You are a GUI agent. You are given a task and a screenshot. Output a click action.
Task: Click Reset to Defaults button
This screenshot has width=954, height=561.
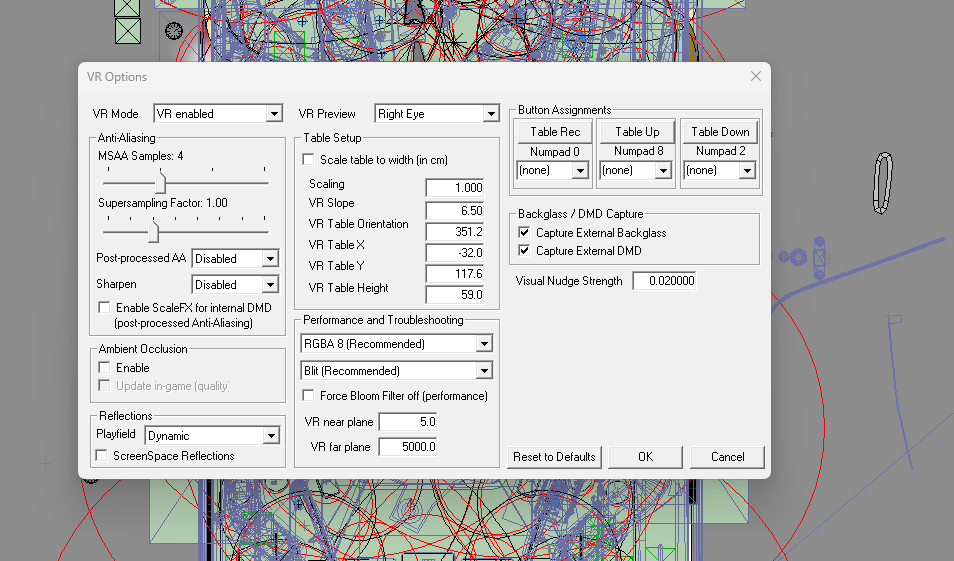point(554,457)
